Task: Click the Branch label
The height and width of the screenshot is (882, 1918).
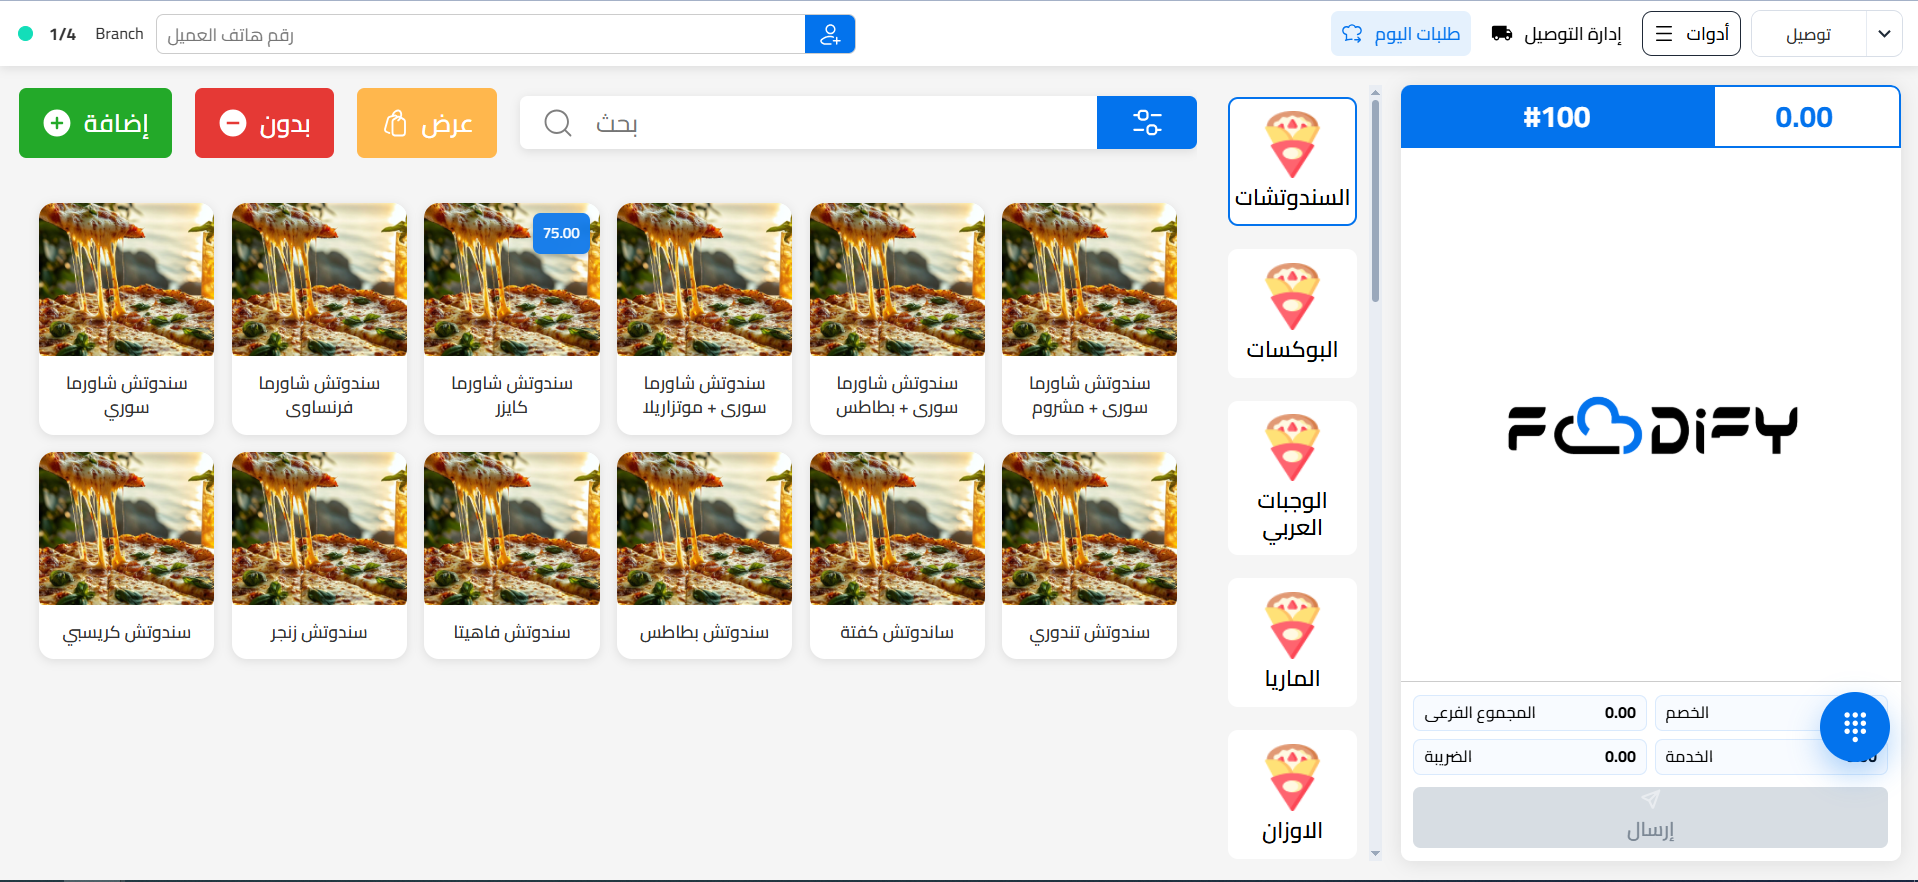Action: [x=119, y=34]
